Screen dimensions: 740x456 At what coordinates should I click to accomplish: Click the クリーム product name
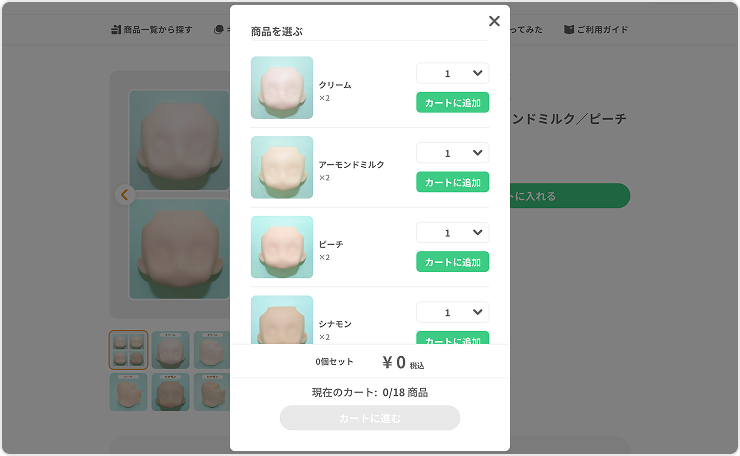[x=335, y=85]
